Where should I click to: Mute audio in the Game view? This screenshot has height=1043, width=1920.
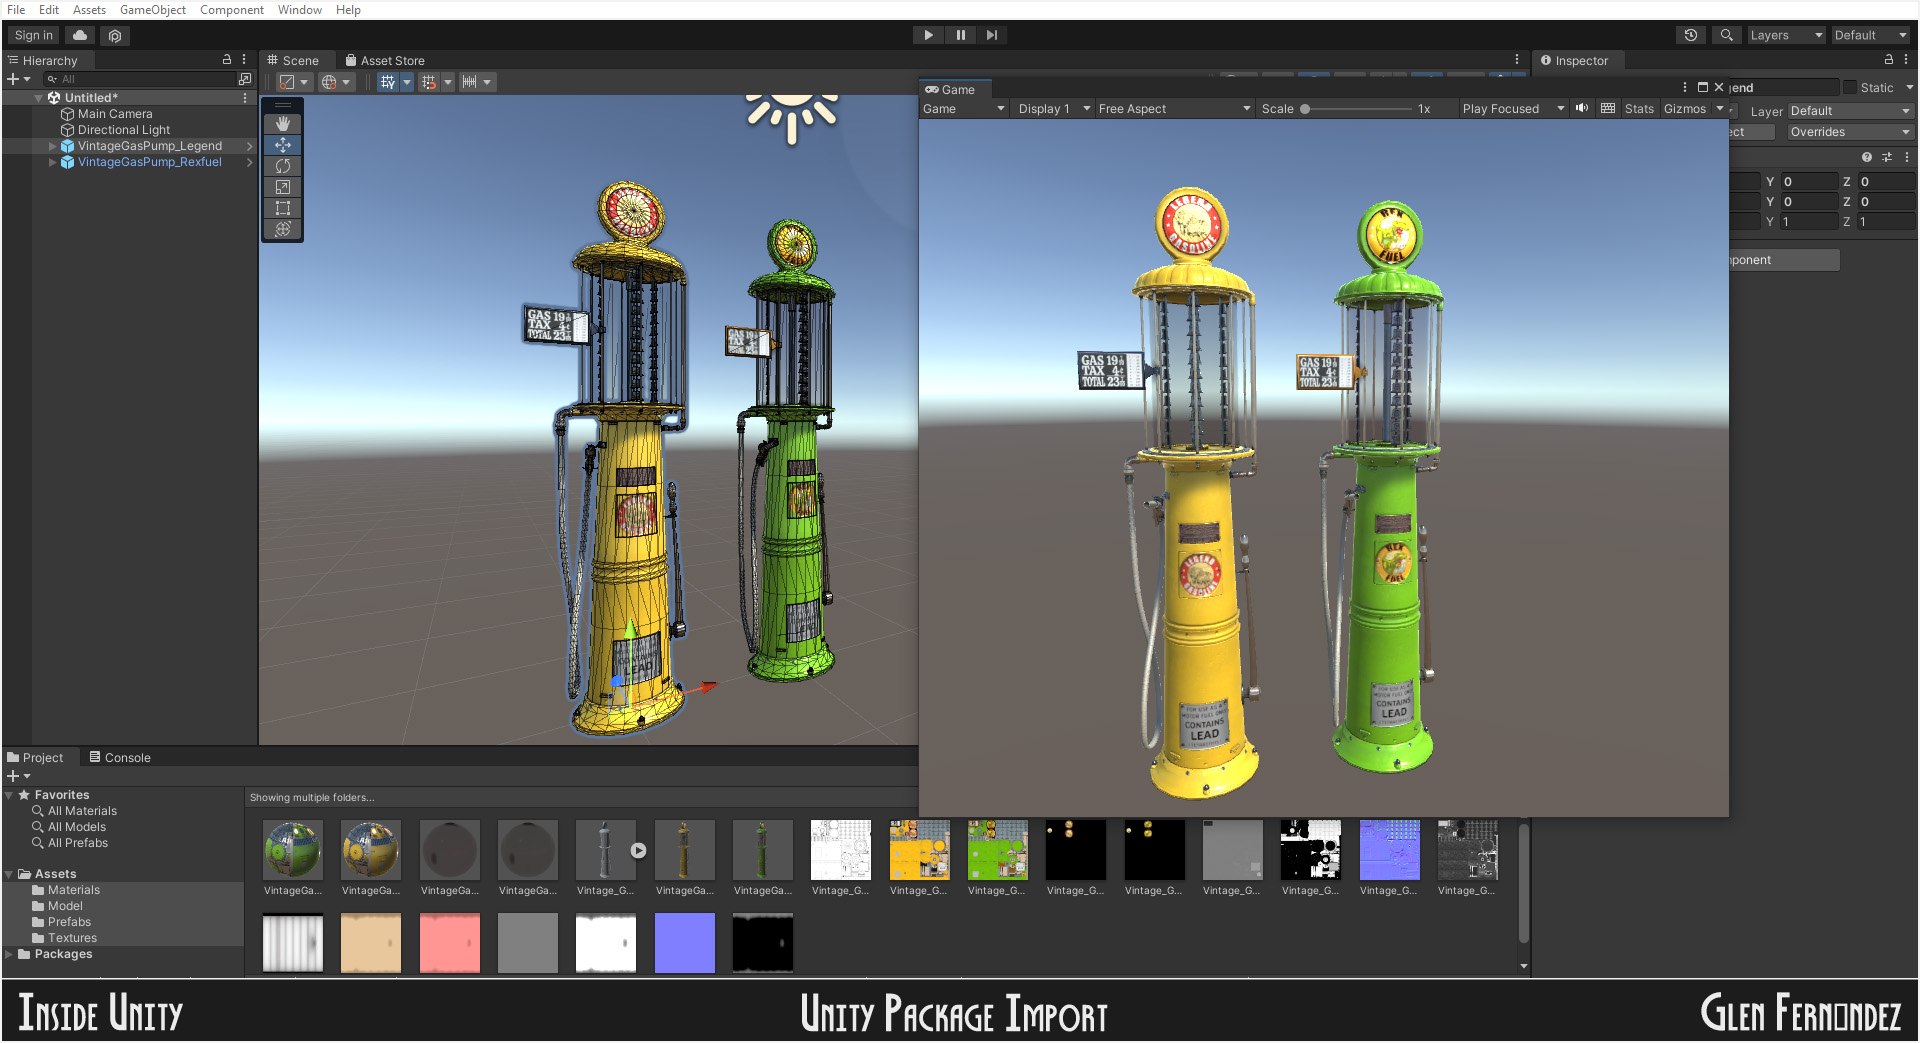(x=1582, y=108)
